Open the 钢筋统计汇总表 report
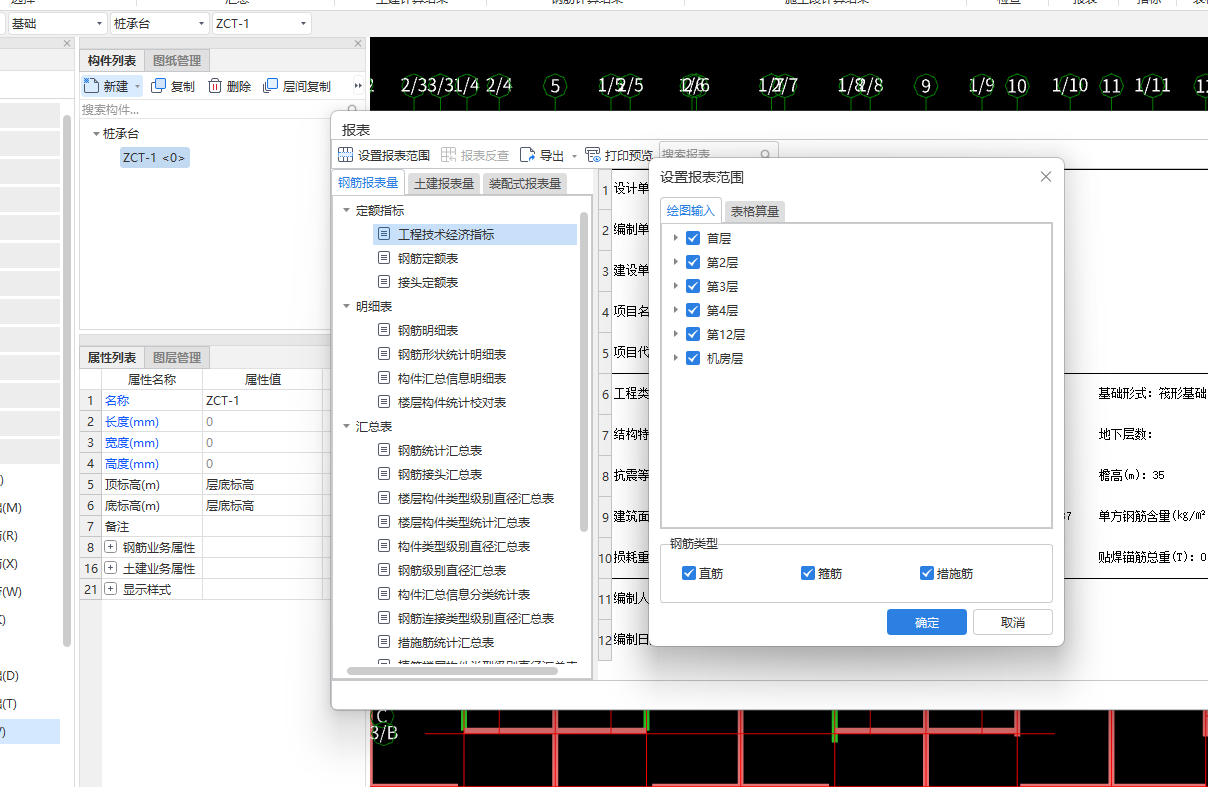This screenshot has height=787, width=1208. click(440, 450)
